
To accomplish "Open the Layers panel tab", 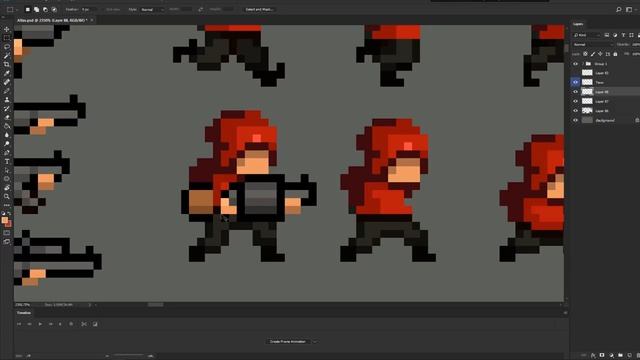I will (578, 24).
